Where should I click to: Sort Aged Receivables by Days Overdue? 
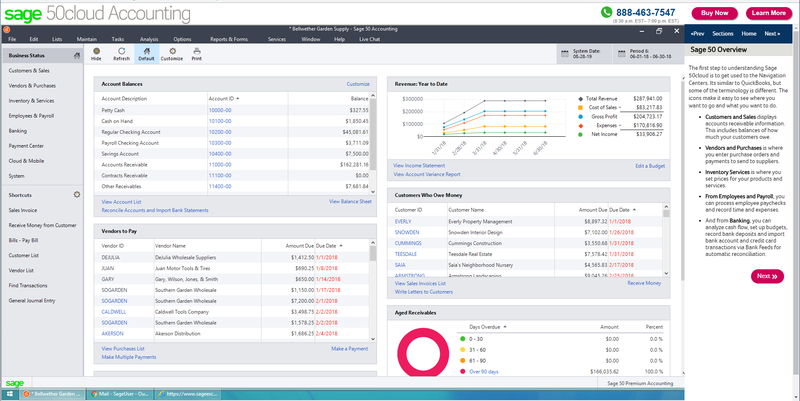pyautogui.click(x=488, y=327)
